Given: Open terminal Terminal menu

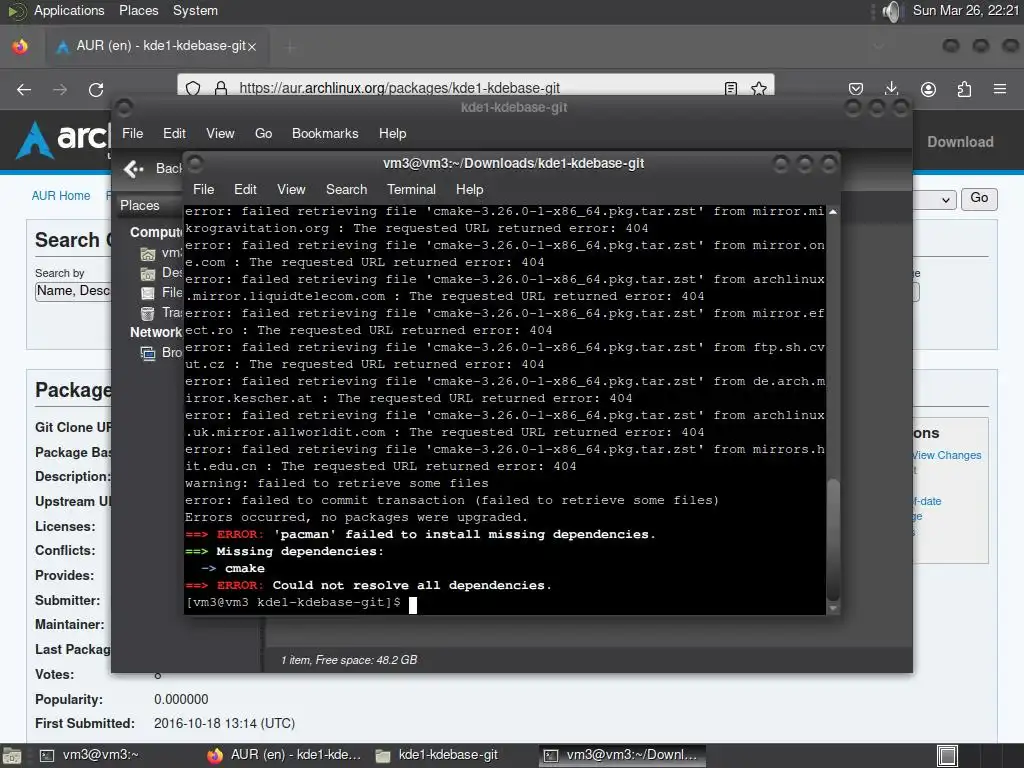Looking at the screenshot, I should (x=411, y=189).
